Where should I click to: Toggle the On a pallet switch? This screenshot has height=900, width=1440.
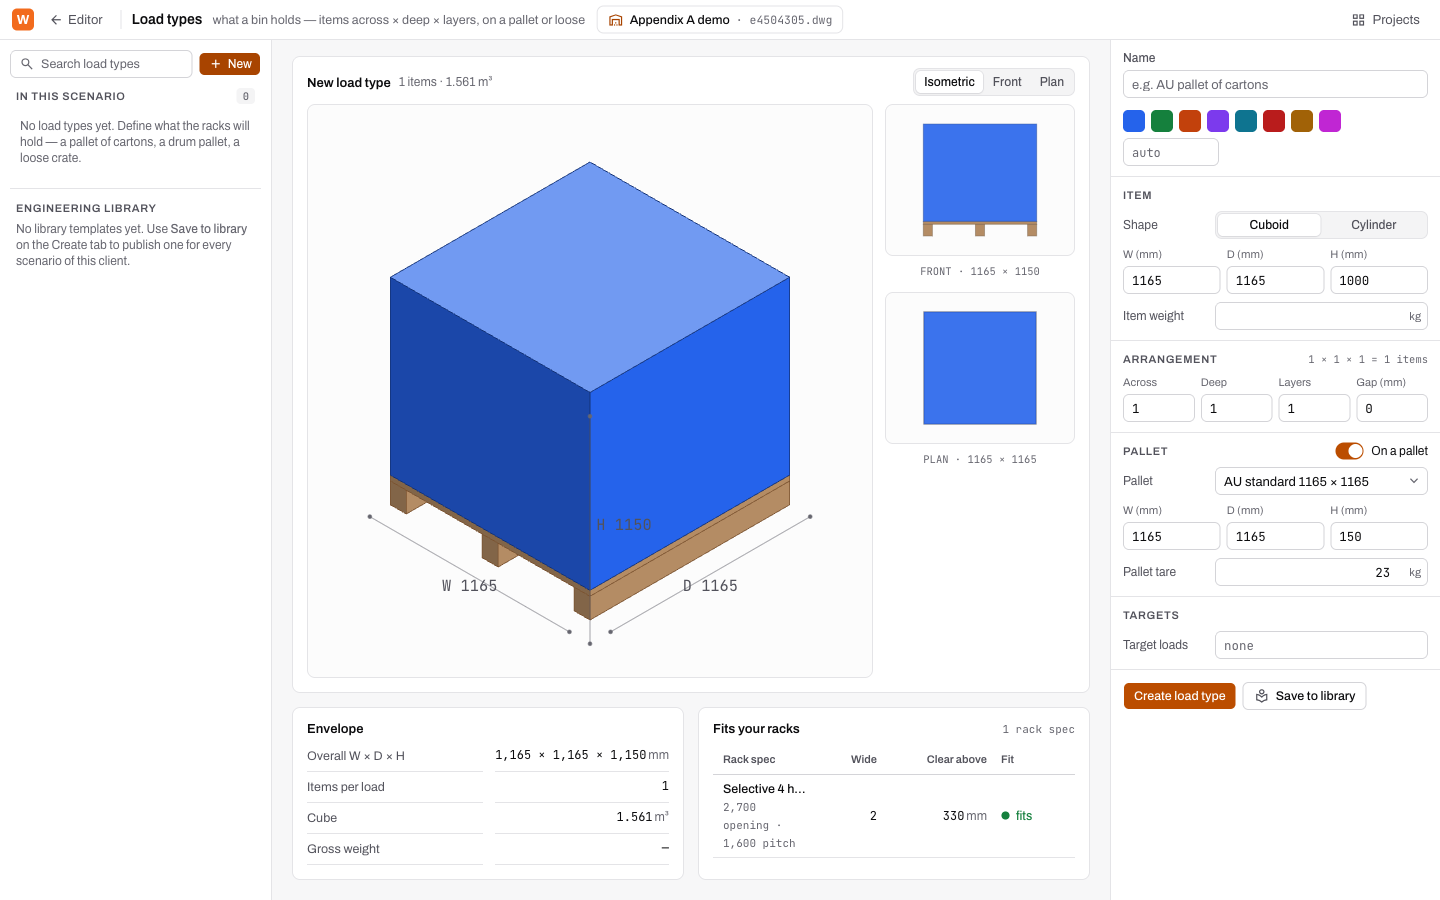(1349, 451)
